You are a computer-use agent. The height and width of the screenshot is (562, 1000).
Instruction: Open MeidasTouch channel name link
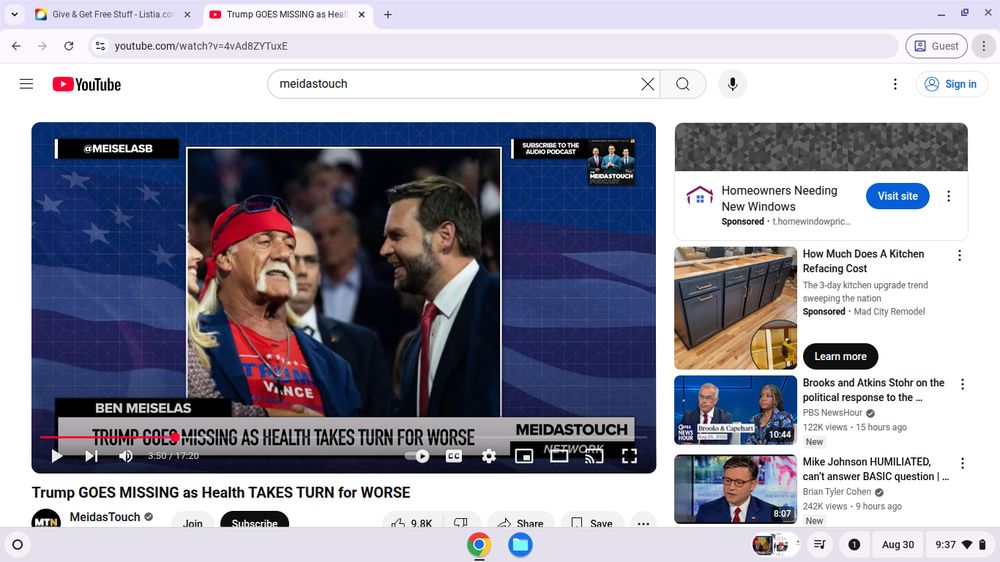click(105, 517)
